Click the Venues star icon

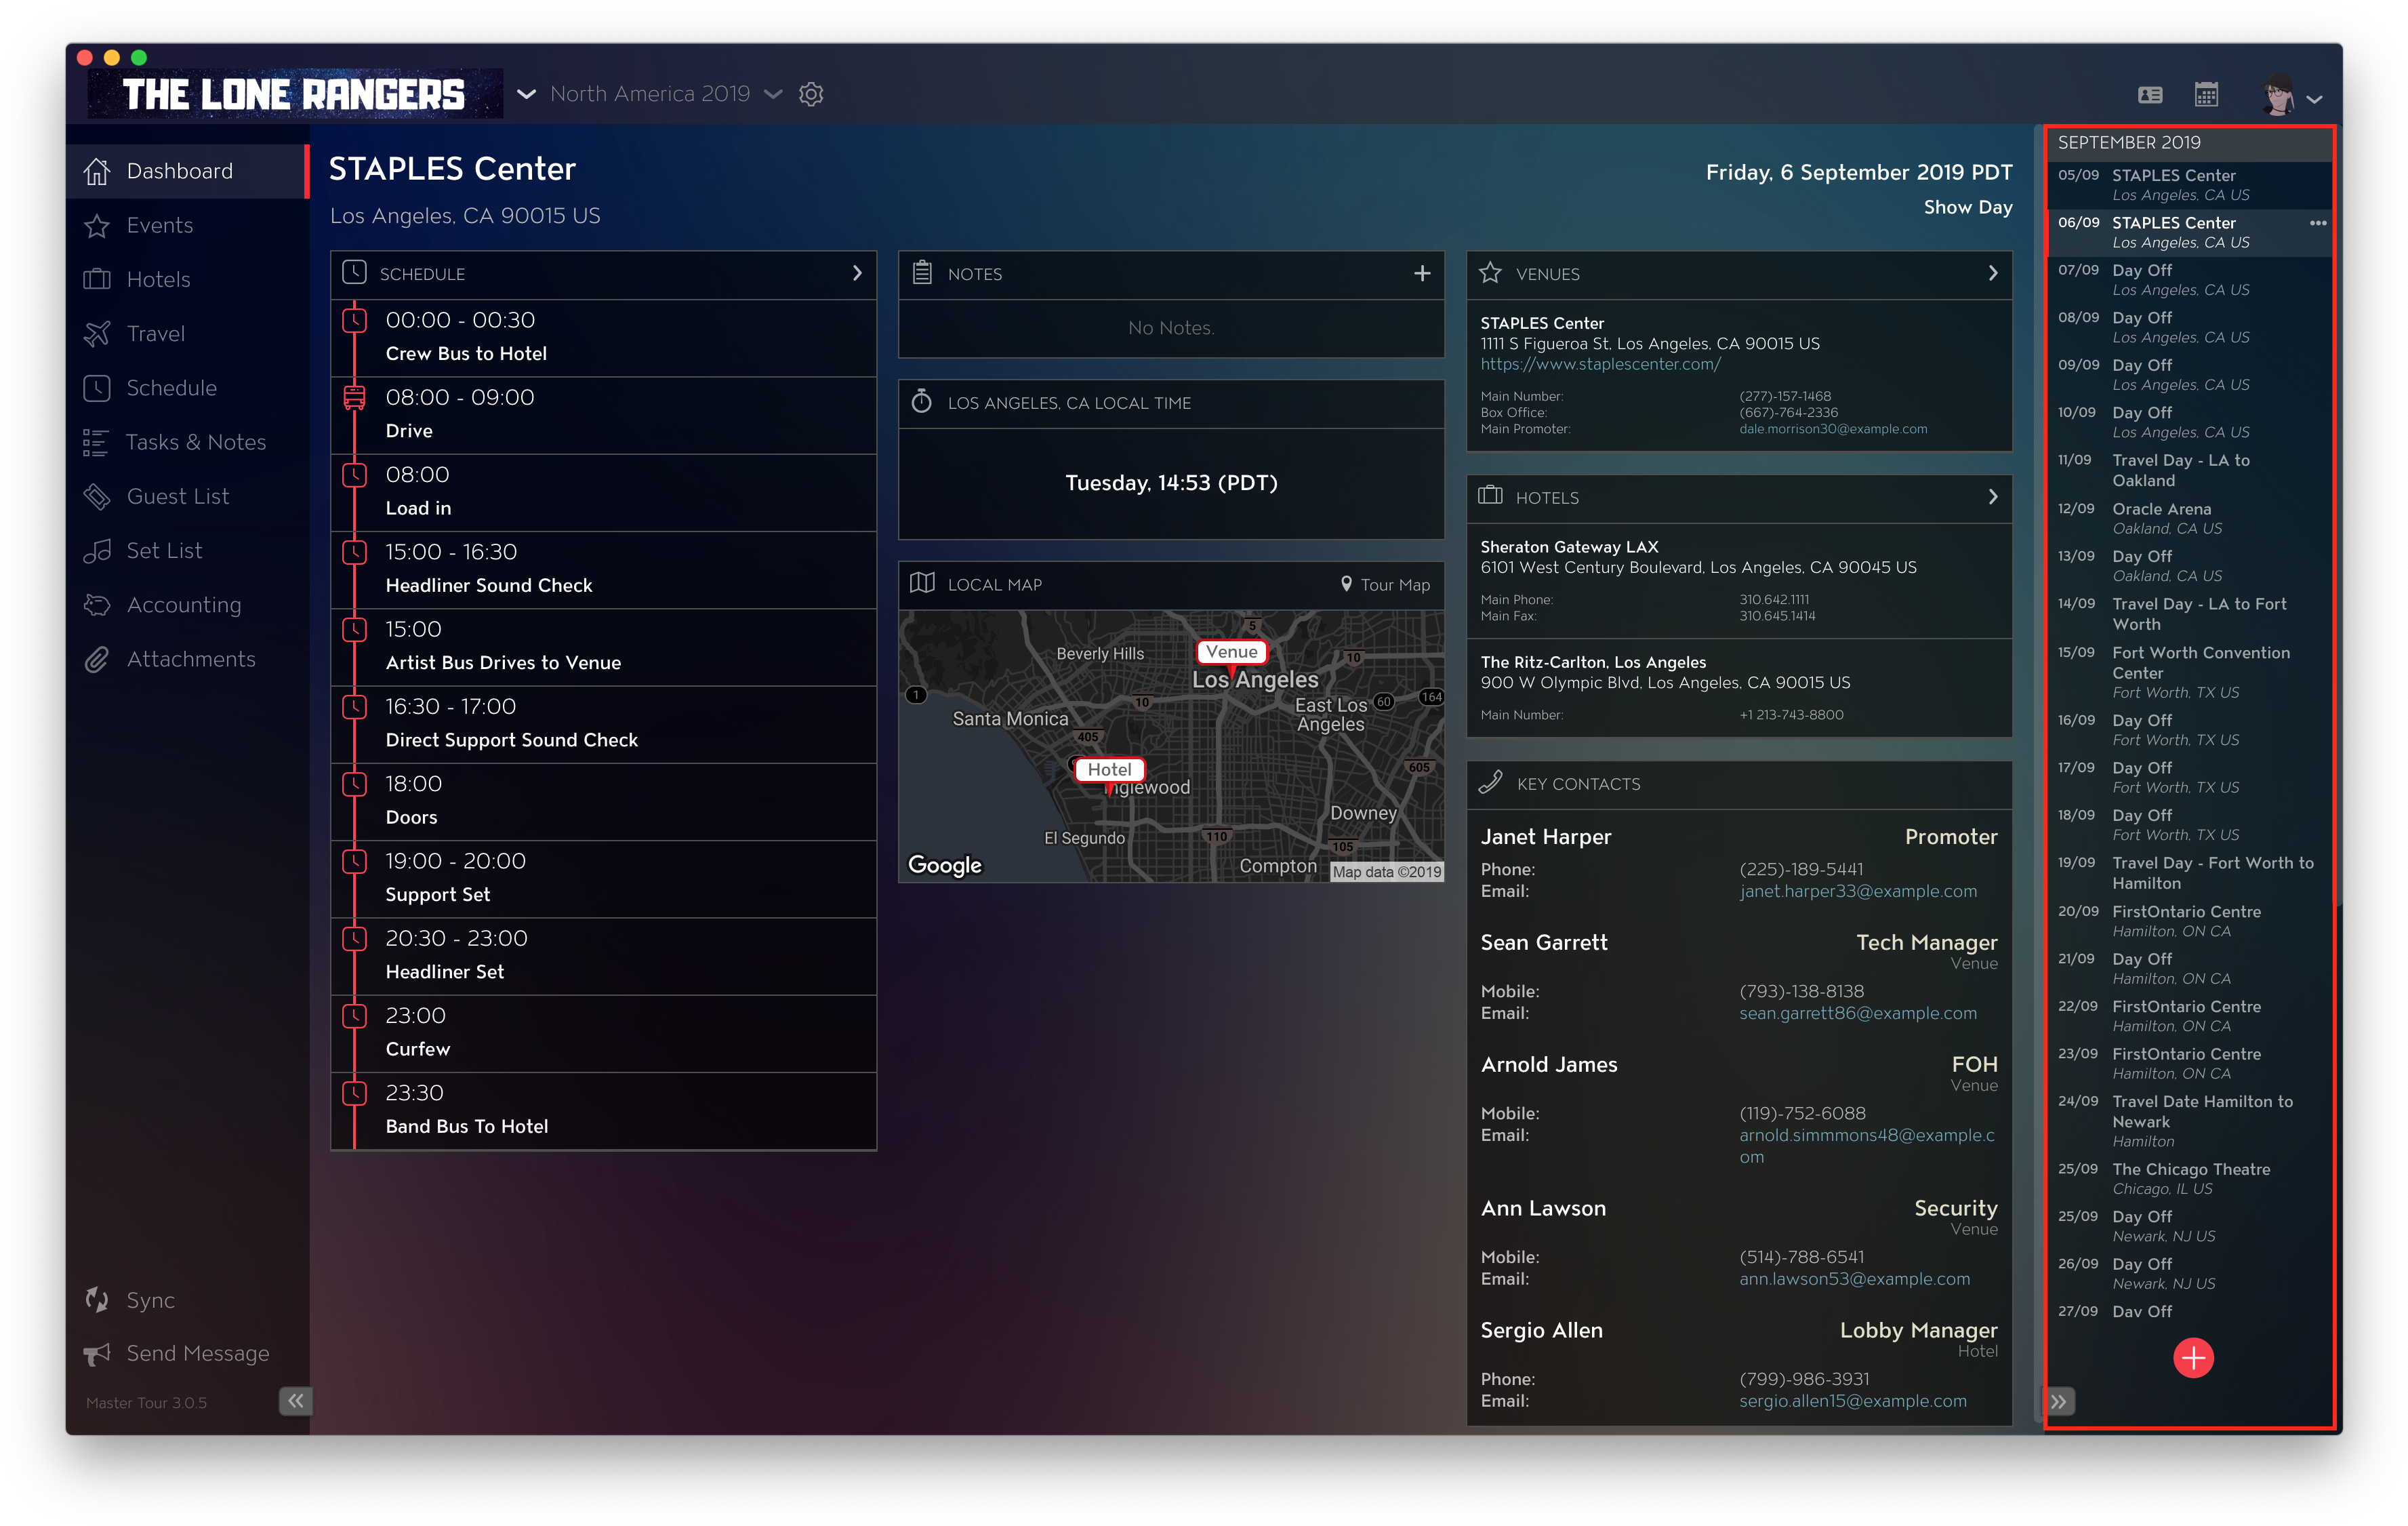click(x=1490, y=272)
